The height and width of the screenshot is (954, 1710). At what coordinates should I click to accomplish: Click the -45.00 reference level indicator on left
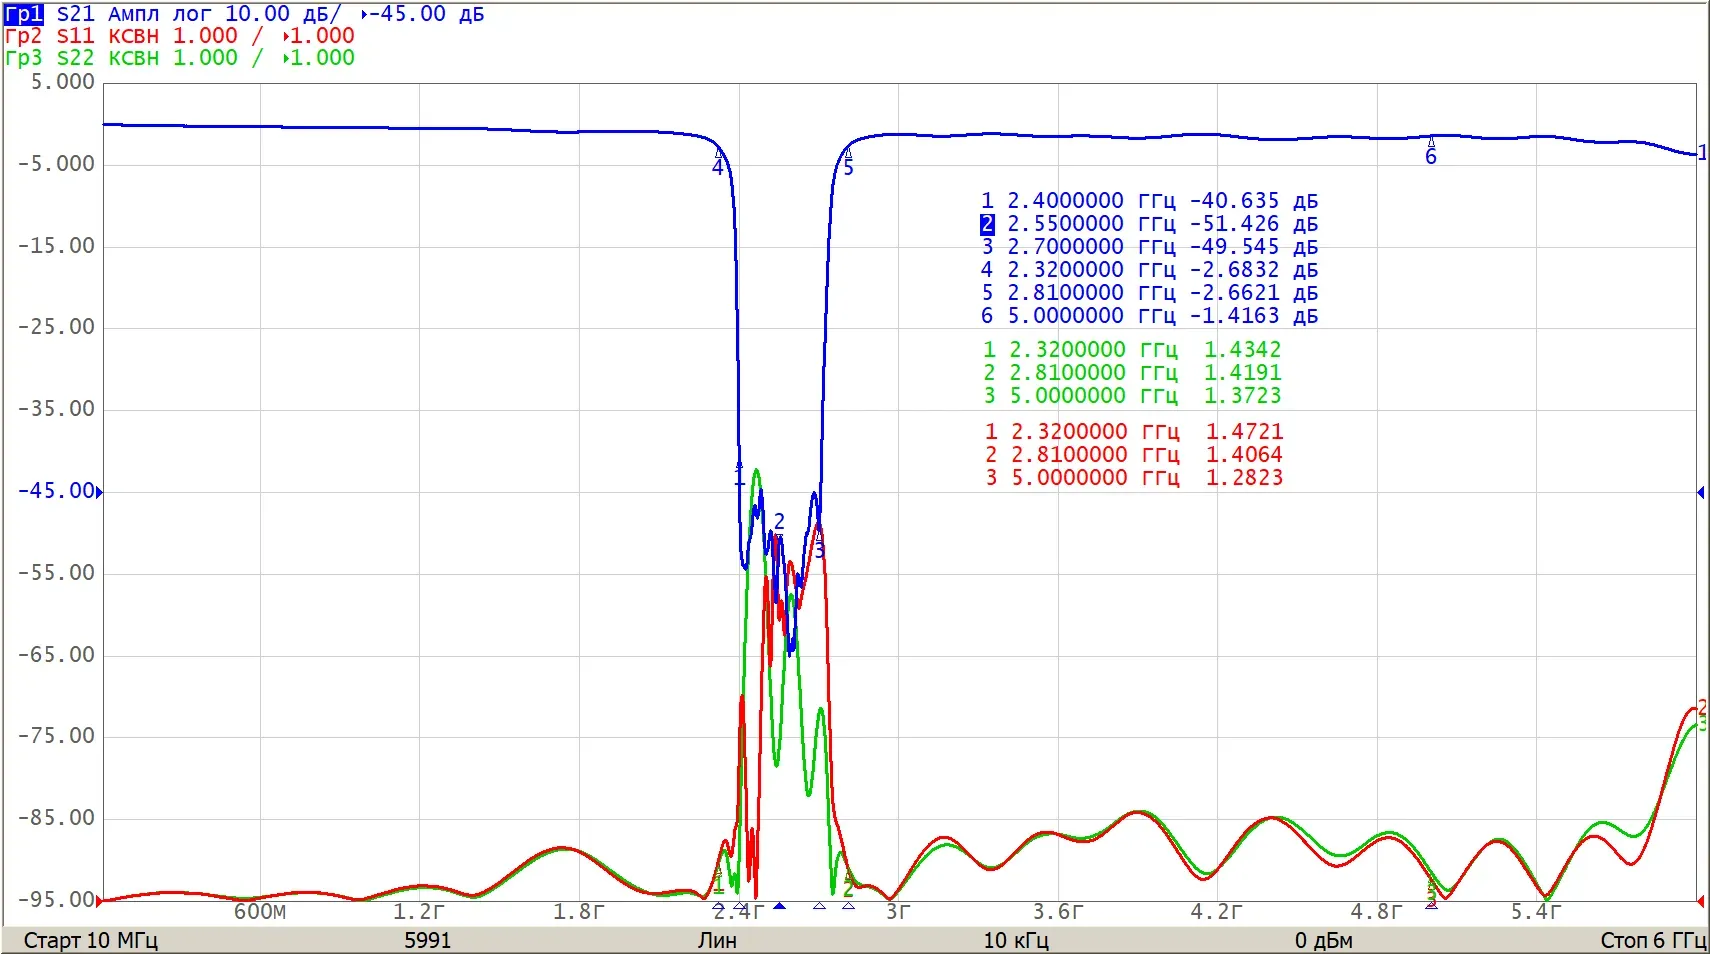point(60,491)
